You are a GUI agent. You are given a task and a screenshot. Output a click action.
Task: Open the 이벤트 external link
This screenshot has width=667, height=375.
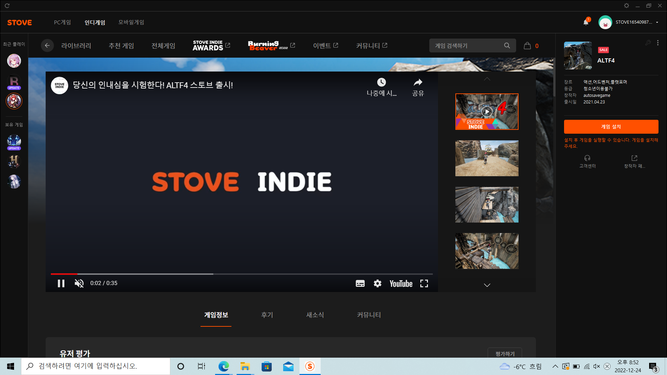point(325,45)
